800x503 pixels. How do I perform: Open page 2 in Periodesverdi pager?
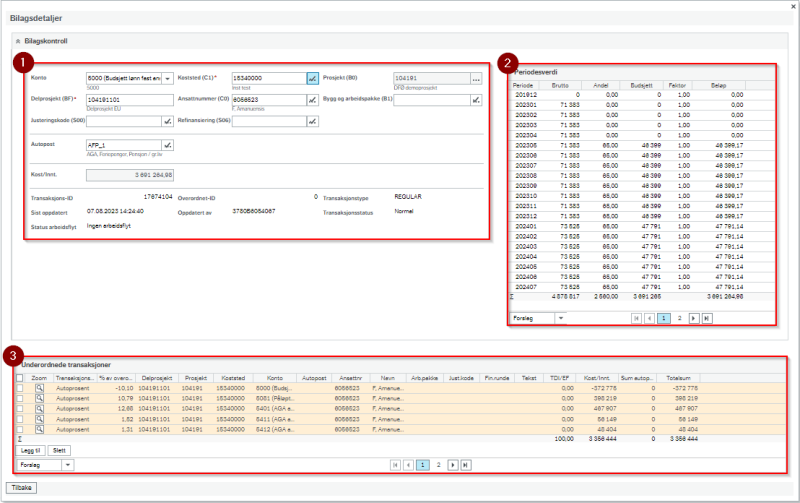679,318
